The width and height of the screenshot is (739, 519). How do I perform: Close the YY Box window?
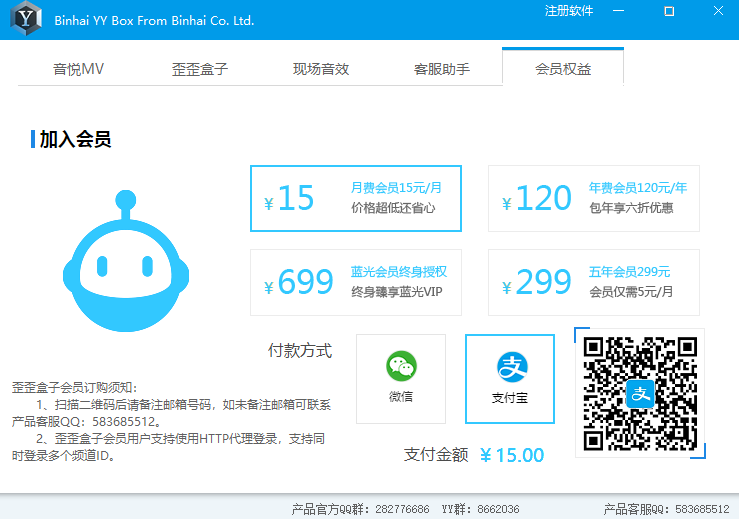point(718,11)
